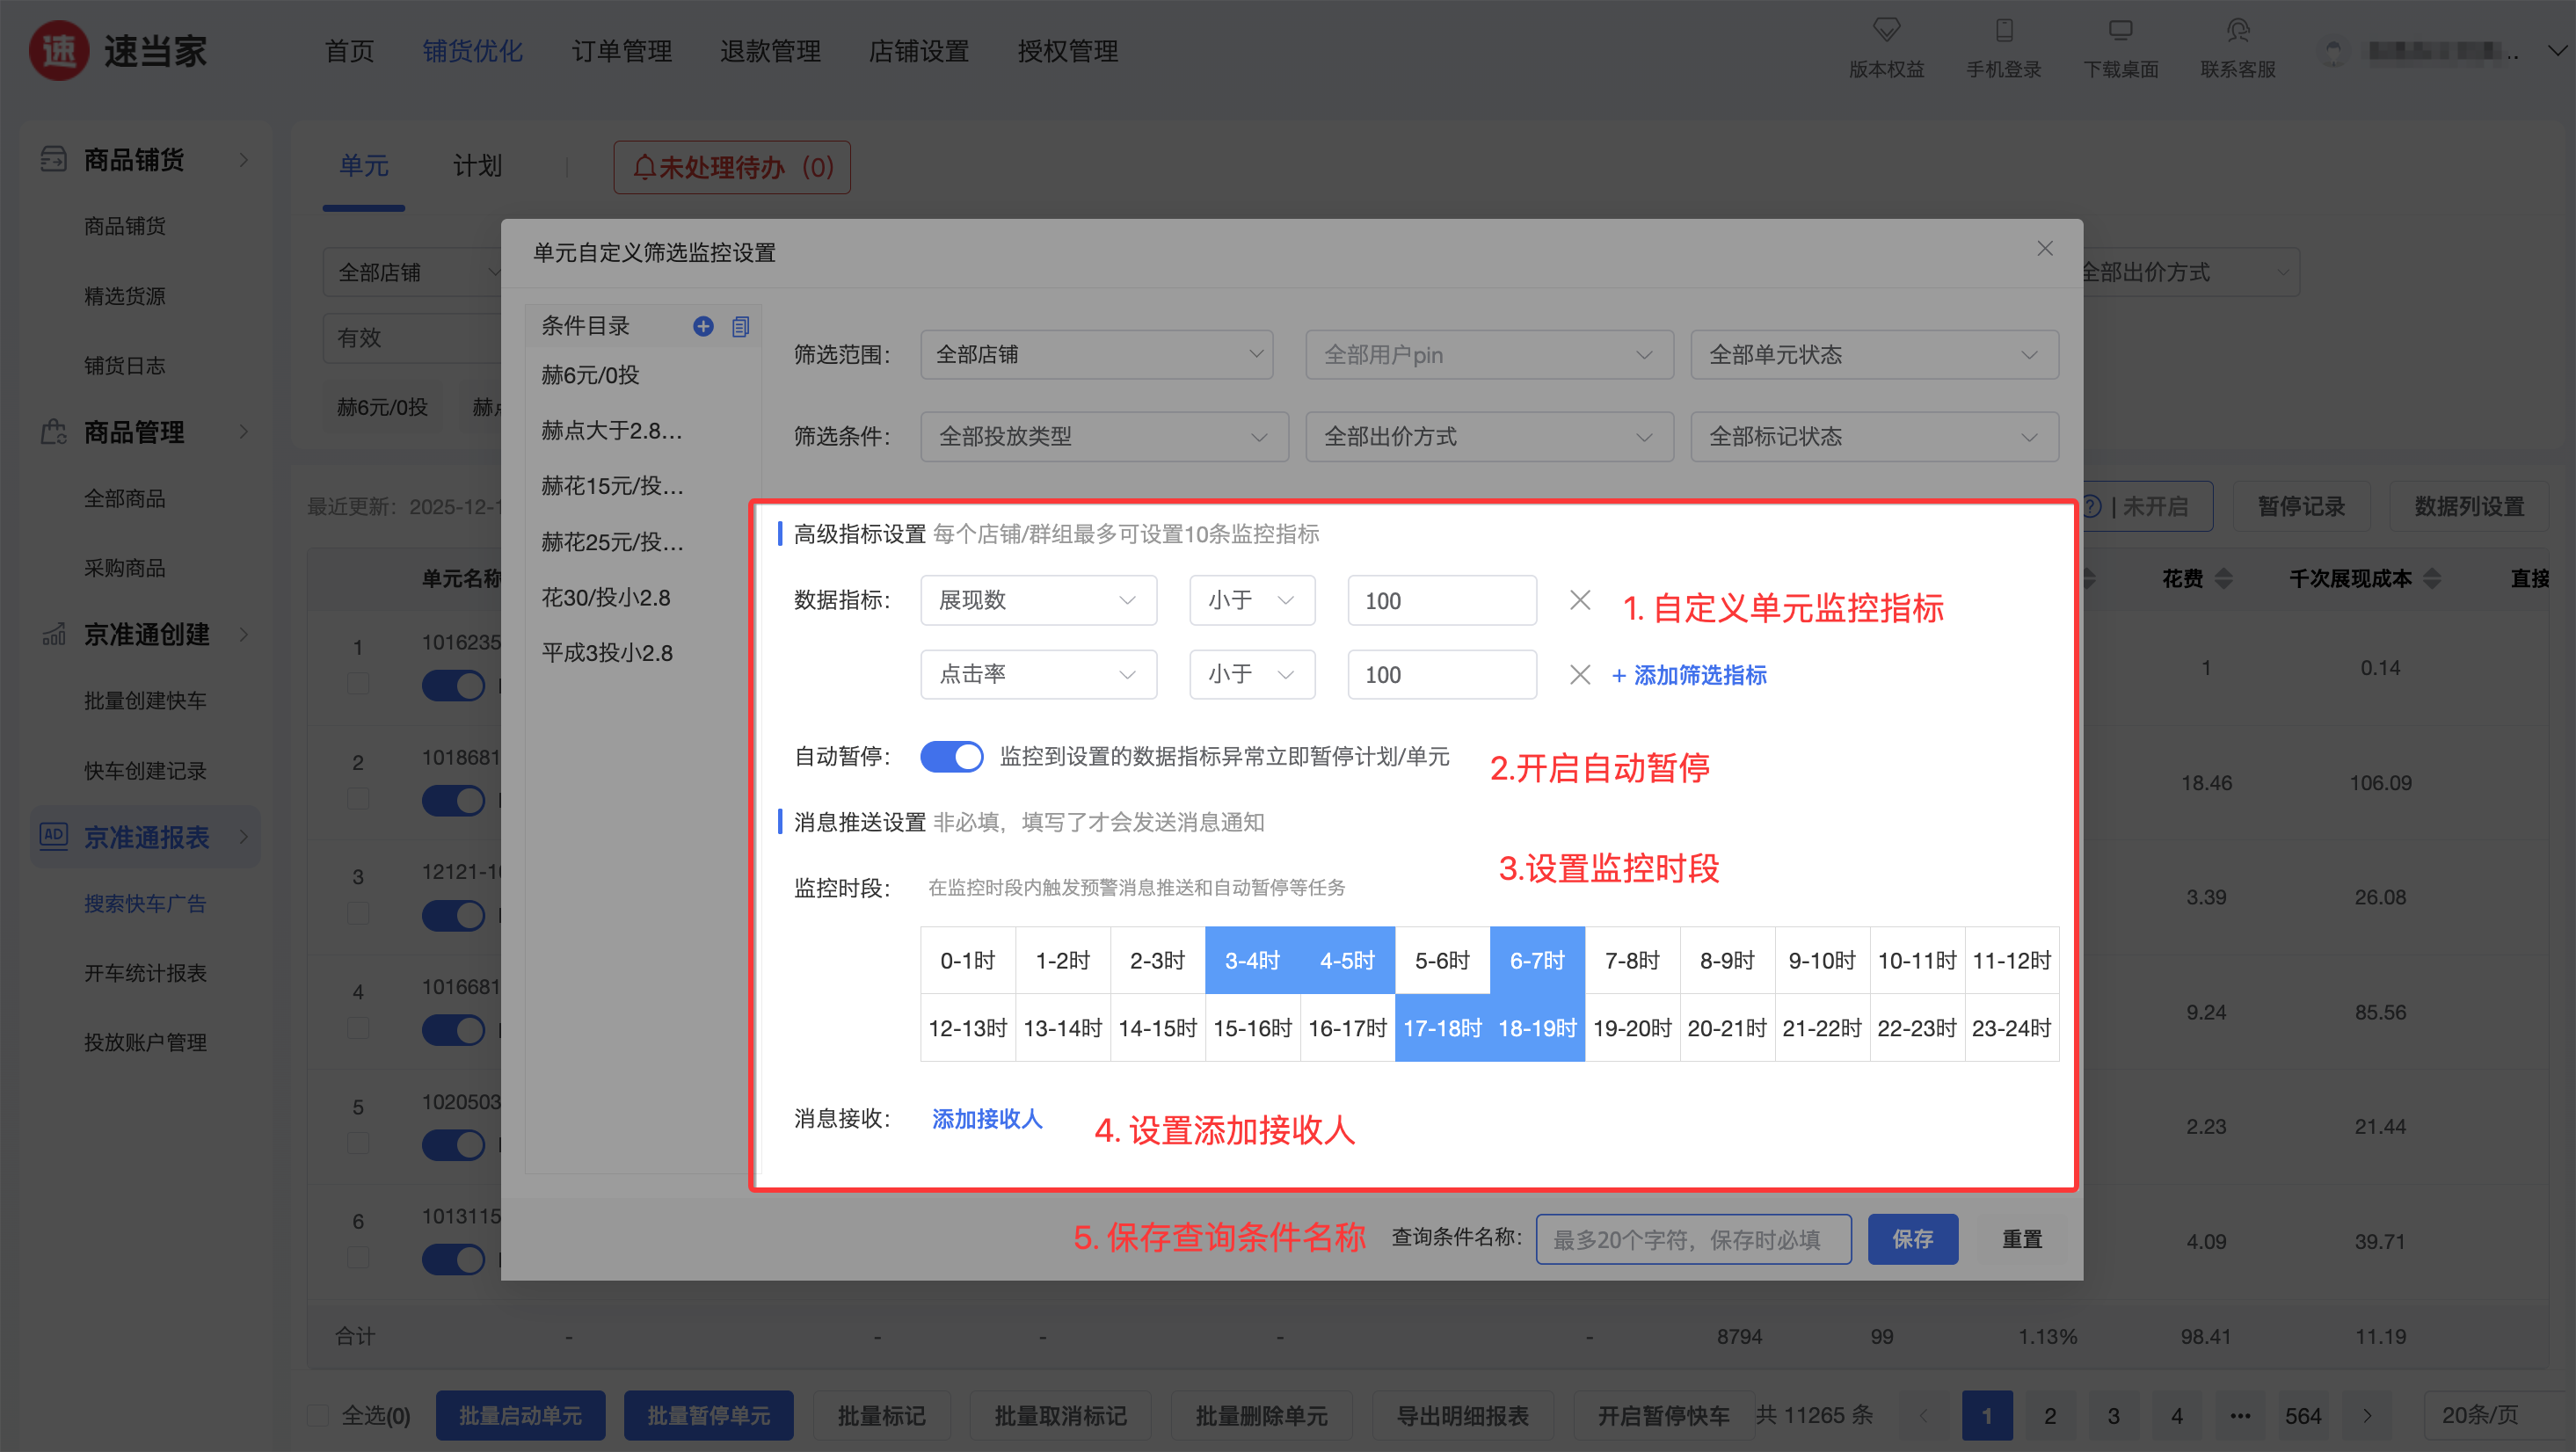
Task: Click the 查询条件名称 input field
Action: [1692, 1240]
